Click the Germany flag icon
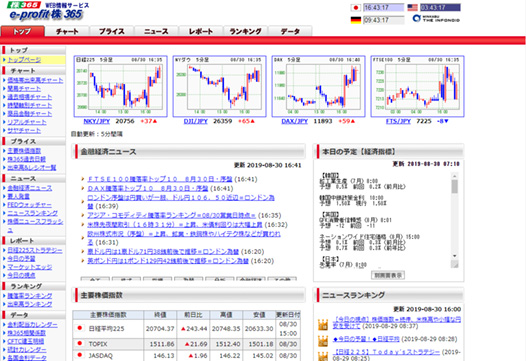526x361 pixels. click(x=356, y=20)
